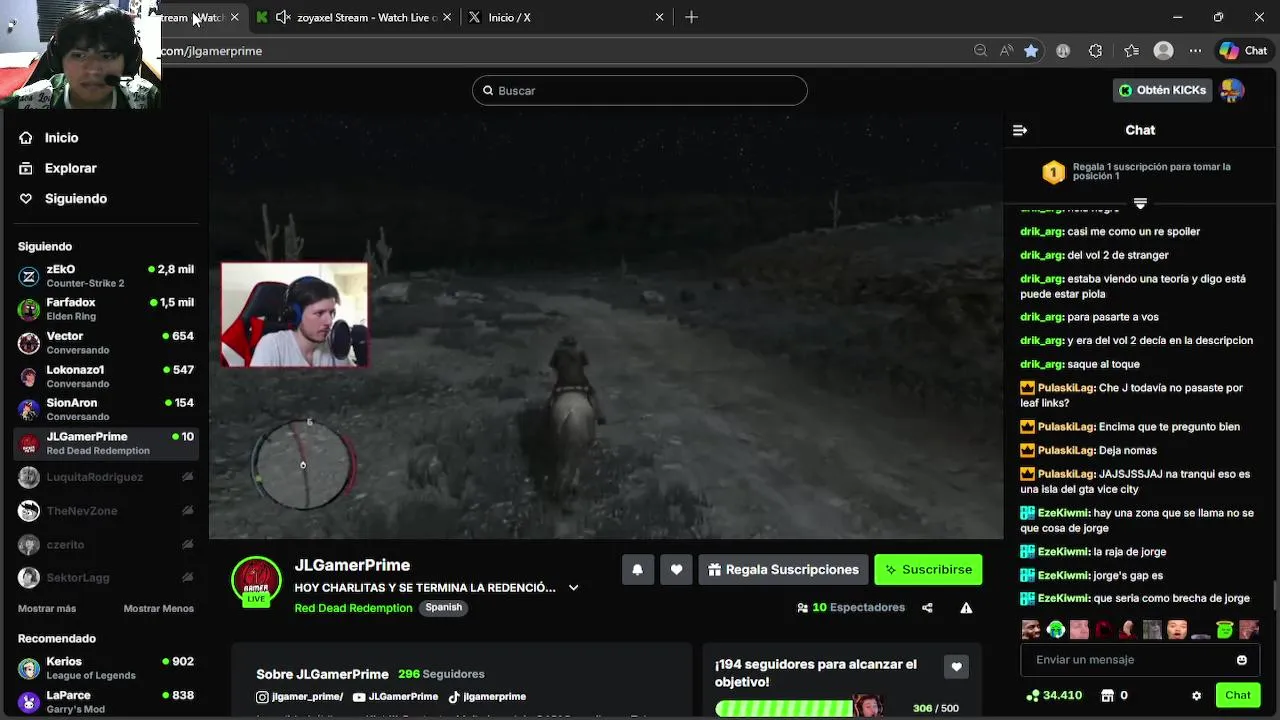
Task: Open chat settings gear icon
Action: click(x=1196, y=696)
